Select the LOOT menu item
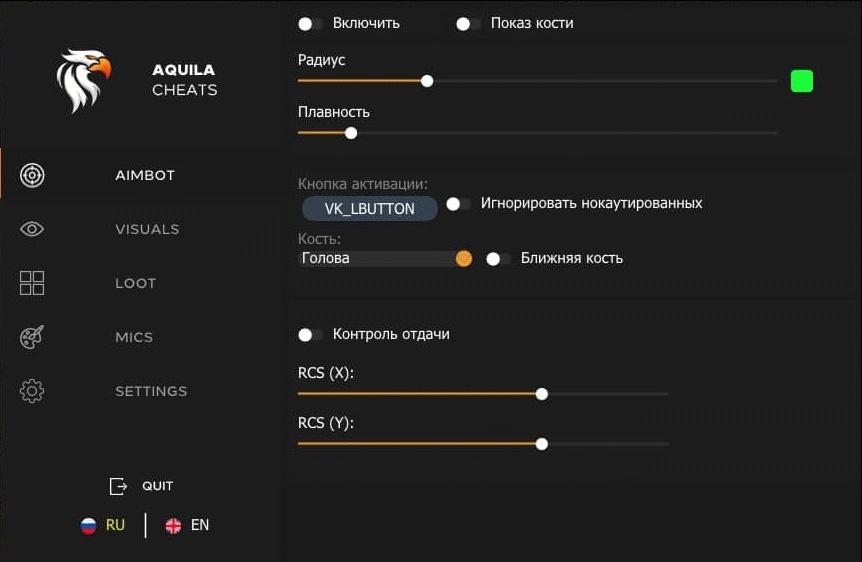Screen dimensions: 862x562 click(x=135, y=283)
